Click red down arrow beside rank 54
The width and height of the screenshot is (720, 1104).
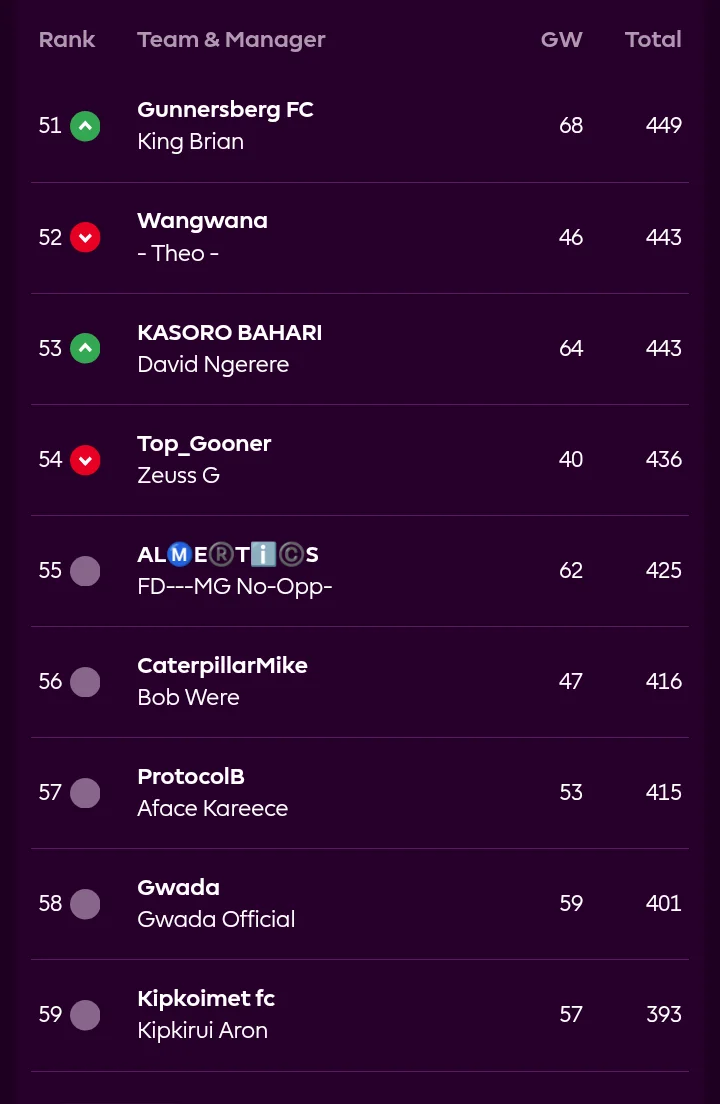coord(85,459)
